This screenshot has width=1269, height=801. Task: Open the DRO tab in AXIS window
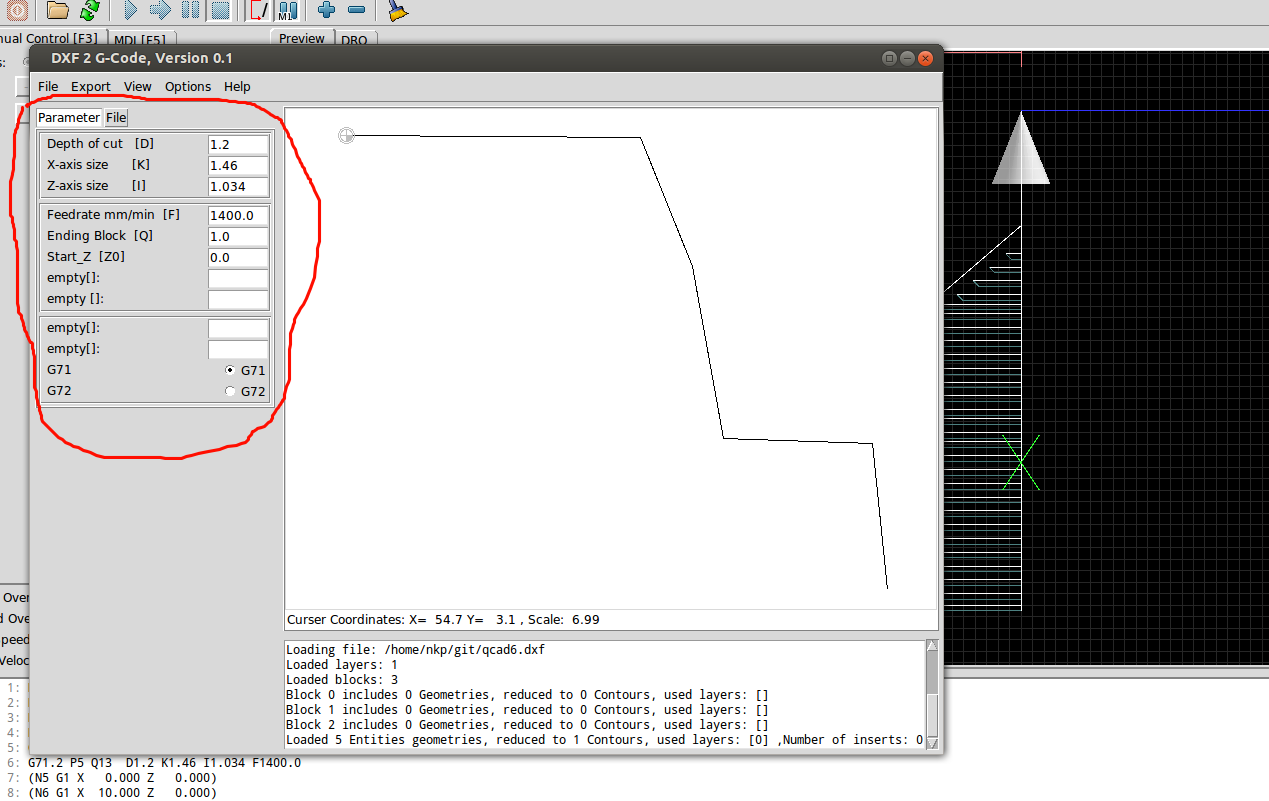coord(354,40)
